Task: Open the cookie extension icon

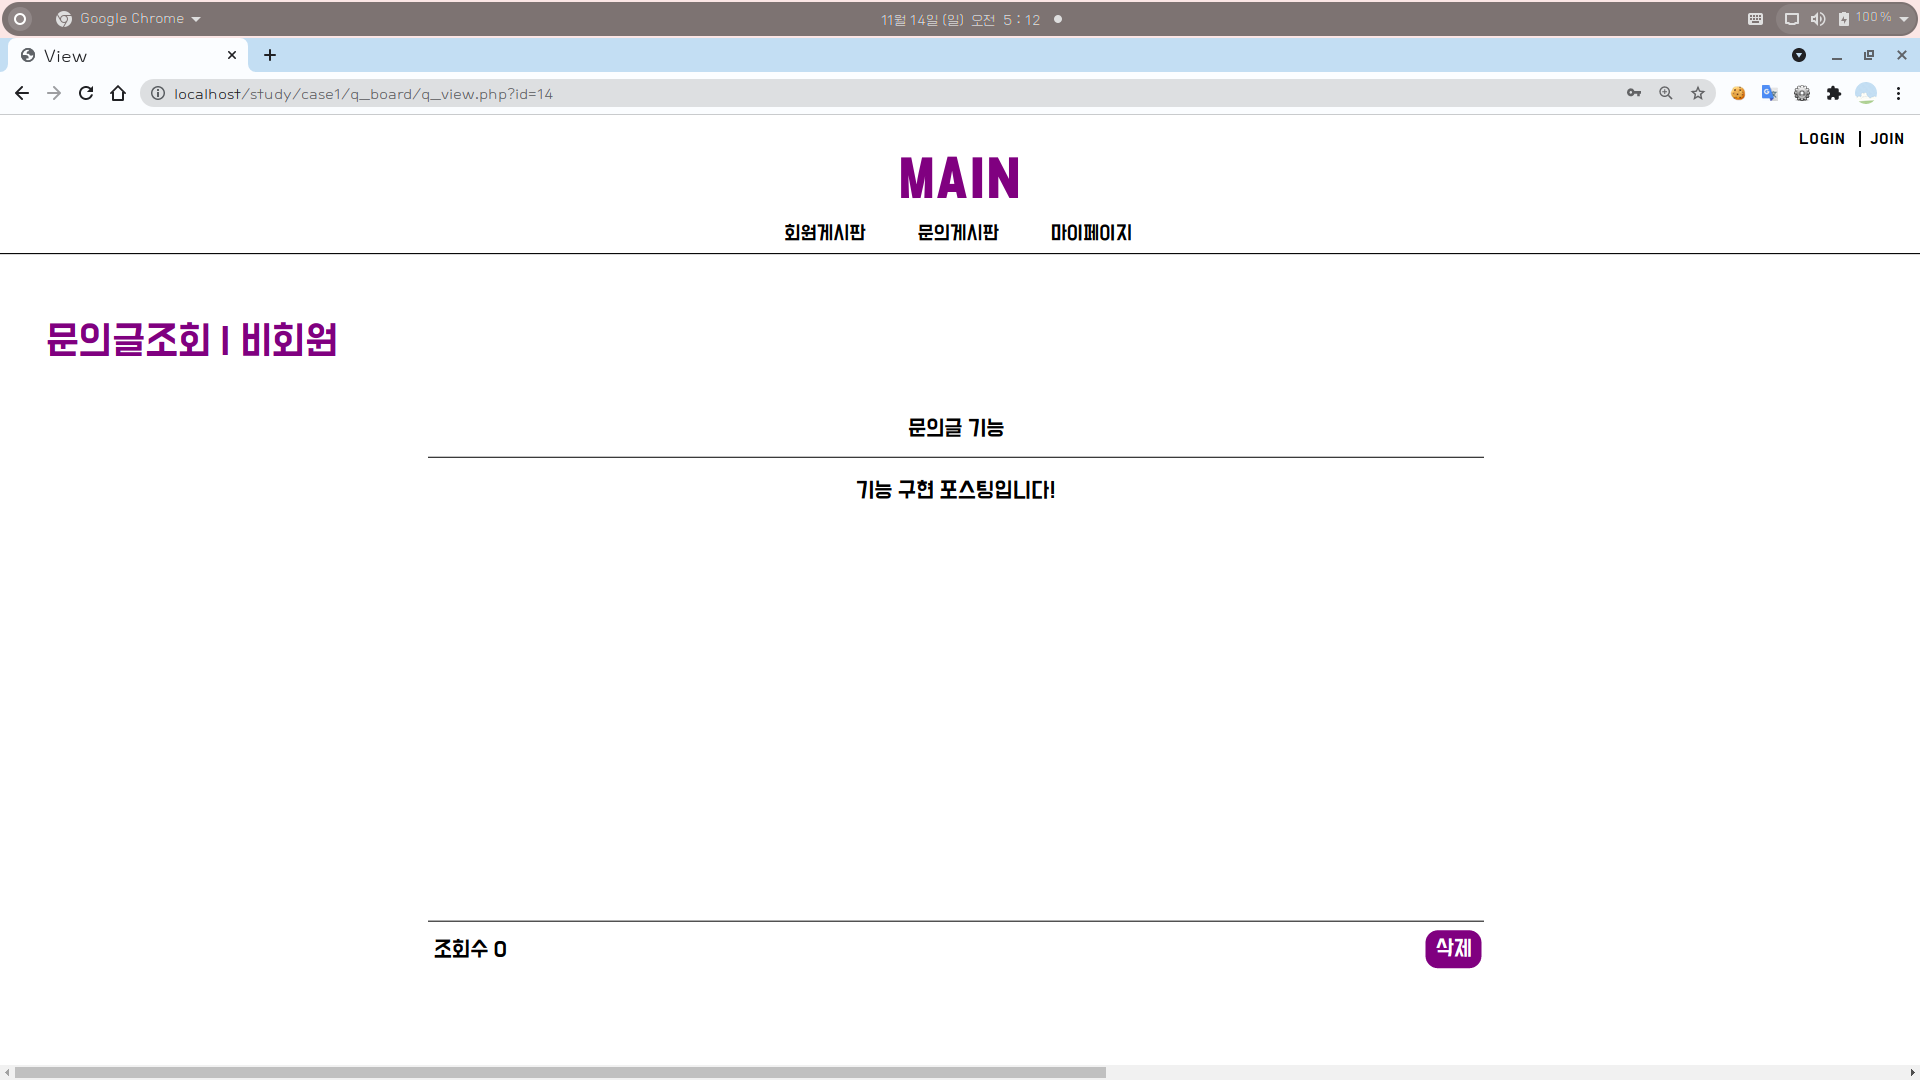Action: 1738,93
